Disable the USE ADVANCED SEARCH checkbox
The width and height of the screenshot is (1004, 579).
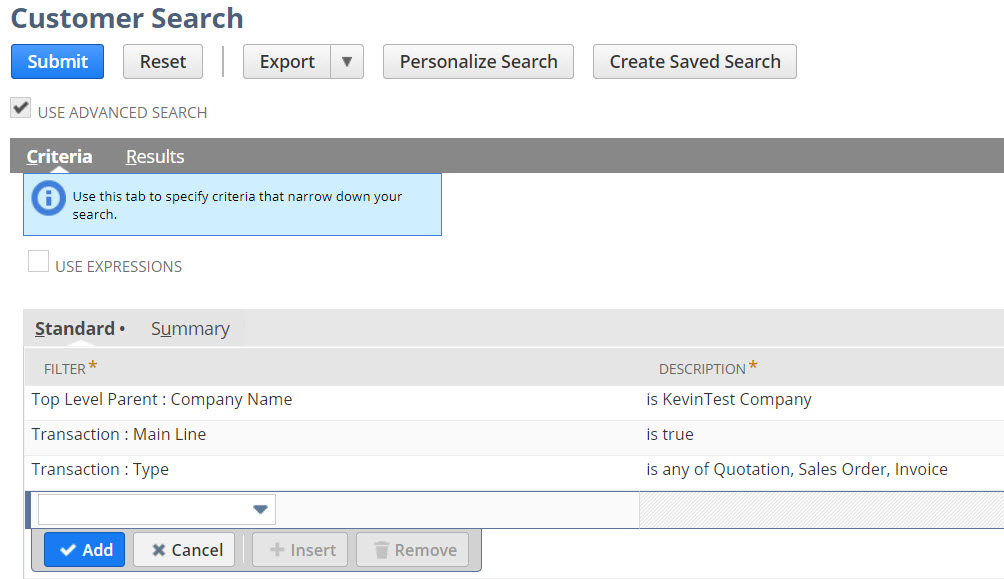point(20,106)
